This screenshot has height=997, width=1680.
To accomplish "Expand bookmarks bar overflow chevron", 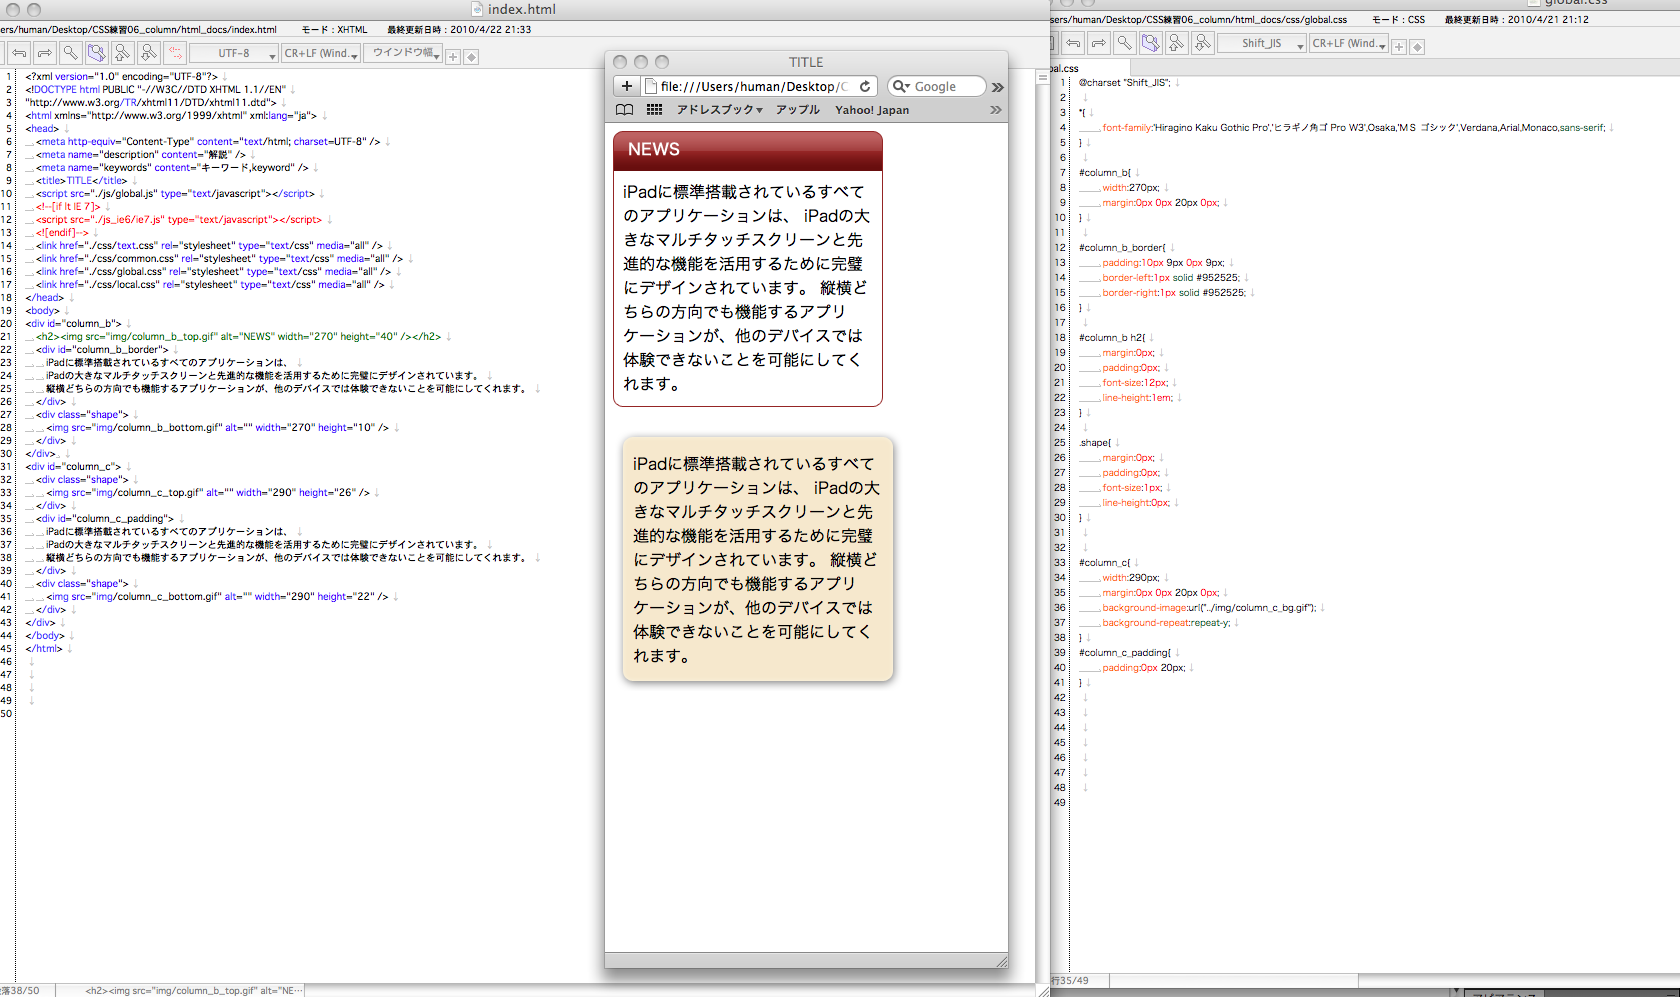I will coord(996,110).
